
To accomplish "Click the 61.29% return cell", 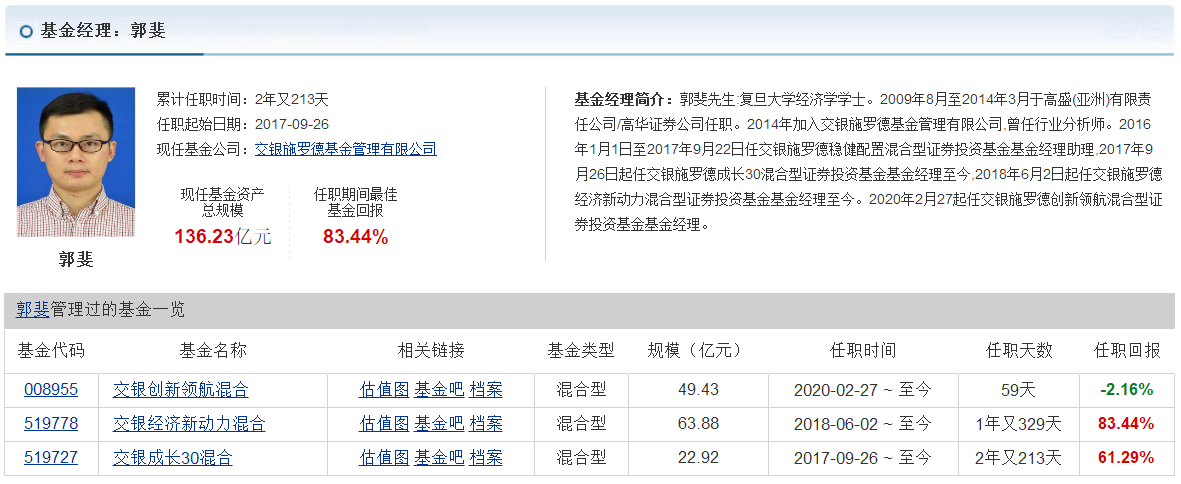I will coord(1127,458).
